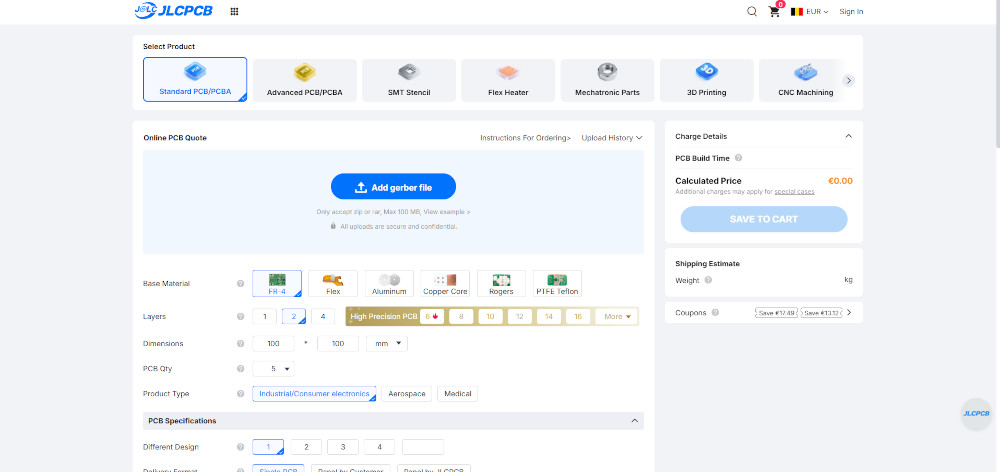
Task: Click Base Material help icon
Action: tap(240, 284)
